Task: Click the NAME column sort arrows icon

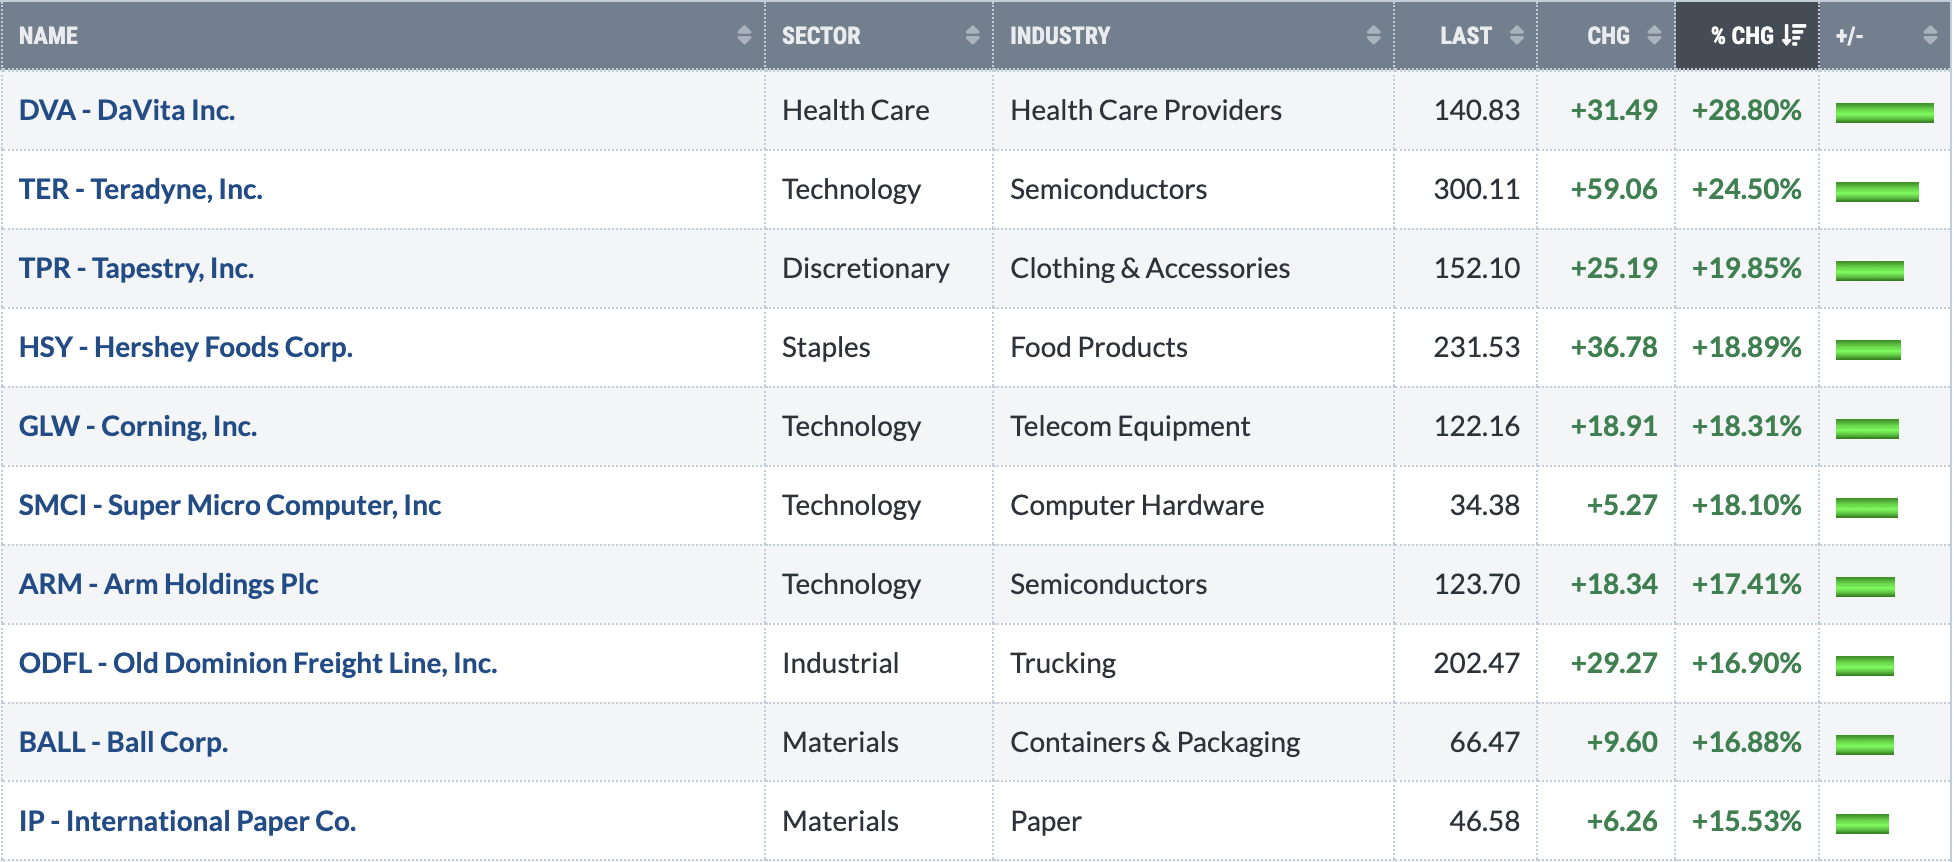Action: (744, 35)
